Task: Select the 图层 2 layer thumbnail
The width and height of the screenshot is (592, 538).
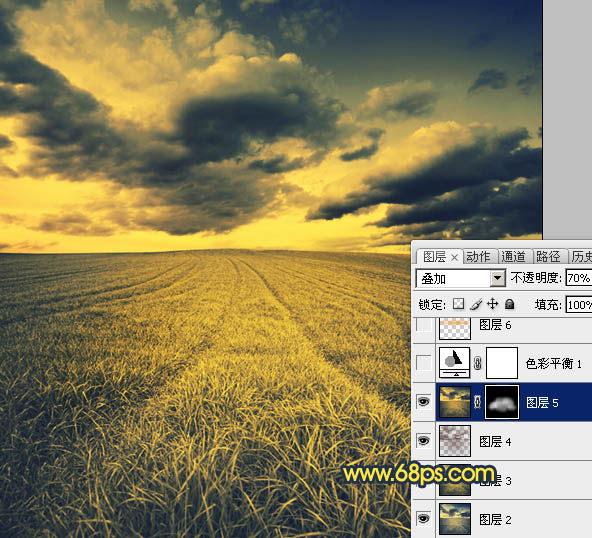Action: 455,518
